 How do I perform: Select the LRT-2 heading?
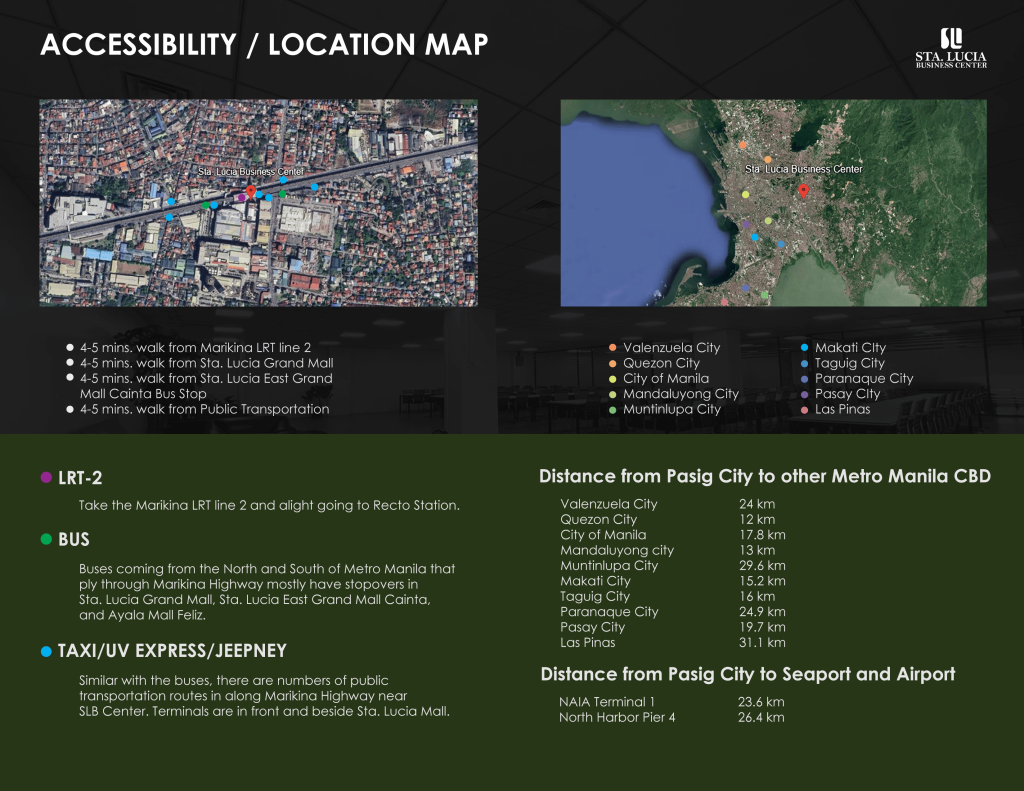80,478
